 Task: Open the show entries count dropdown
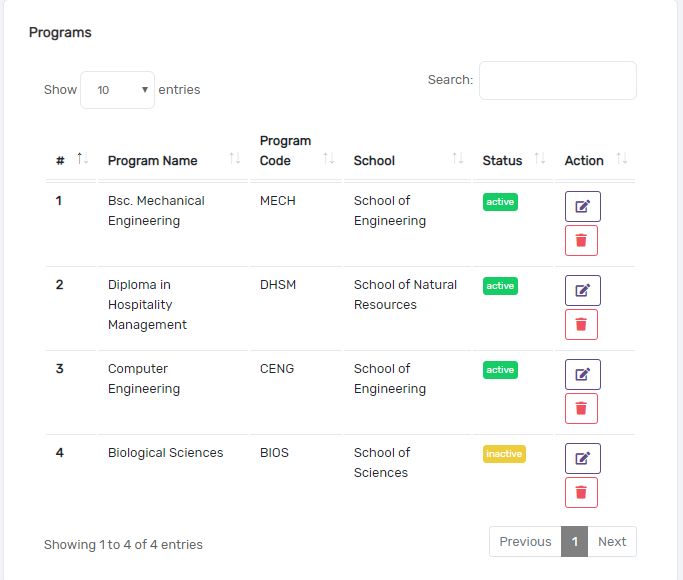pos(117,90)
